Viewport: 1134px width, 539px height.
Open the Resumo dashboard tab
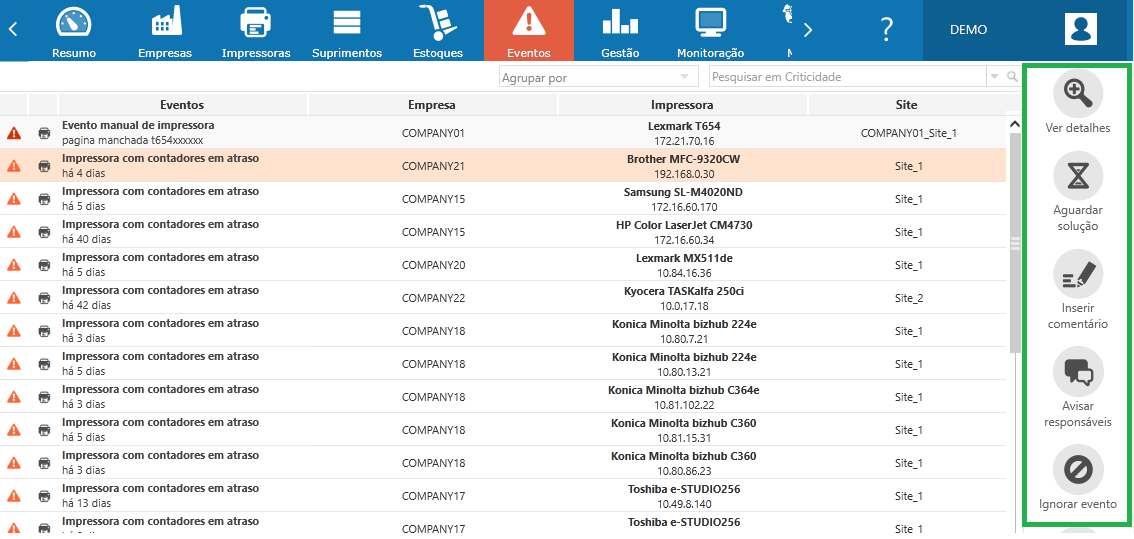73,31
